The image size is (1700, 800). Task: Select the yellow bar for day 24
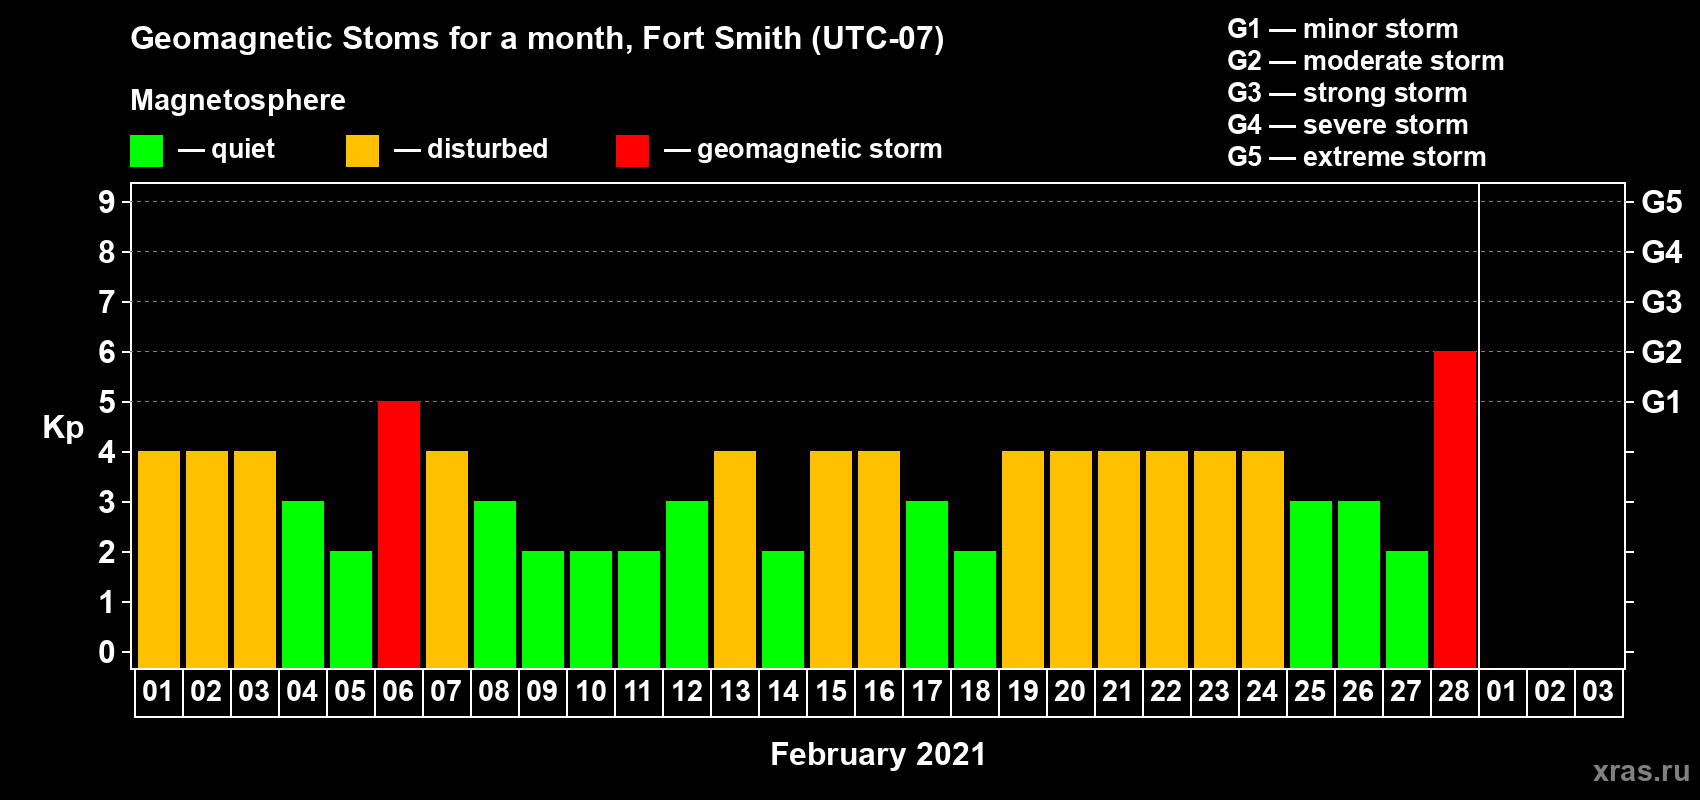[x=1262, y=559]
